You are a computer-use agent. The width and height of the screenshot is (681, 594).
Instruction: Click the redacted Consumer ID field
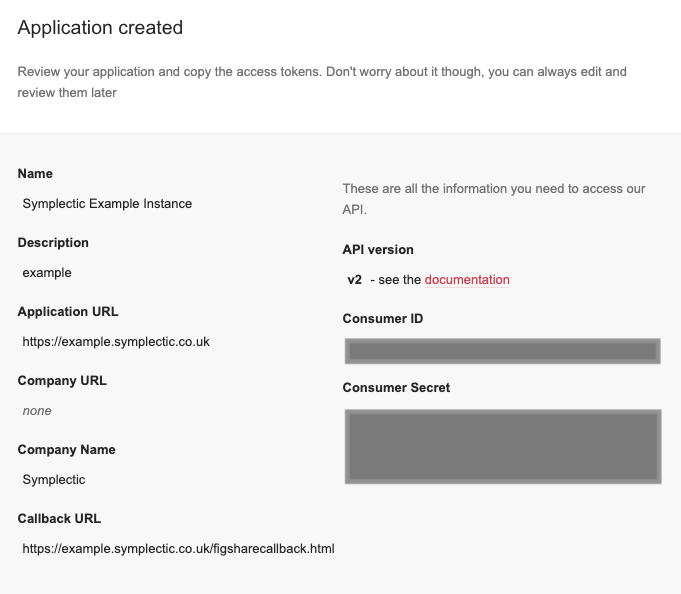click(502, 351)
